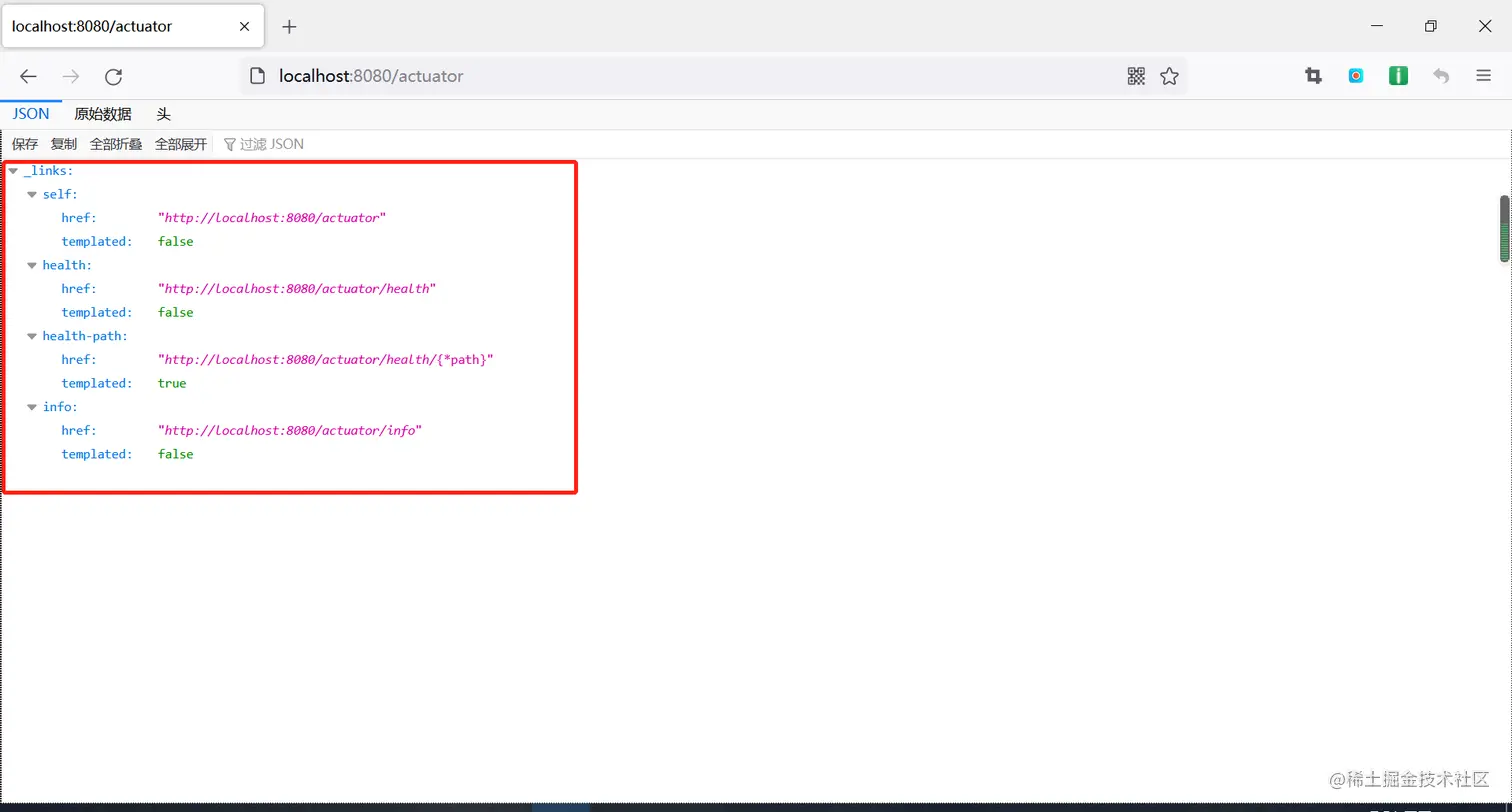Image resolution: width=1512 pixels, height=812 pixels.
Task: Click the actuator/health href value
Action: coord(297,289)
